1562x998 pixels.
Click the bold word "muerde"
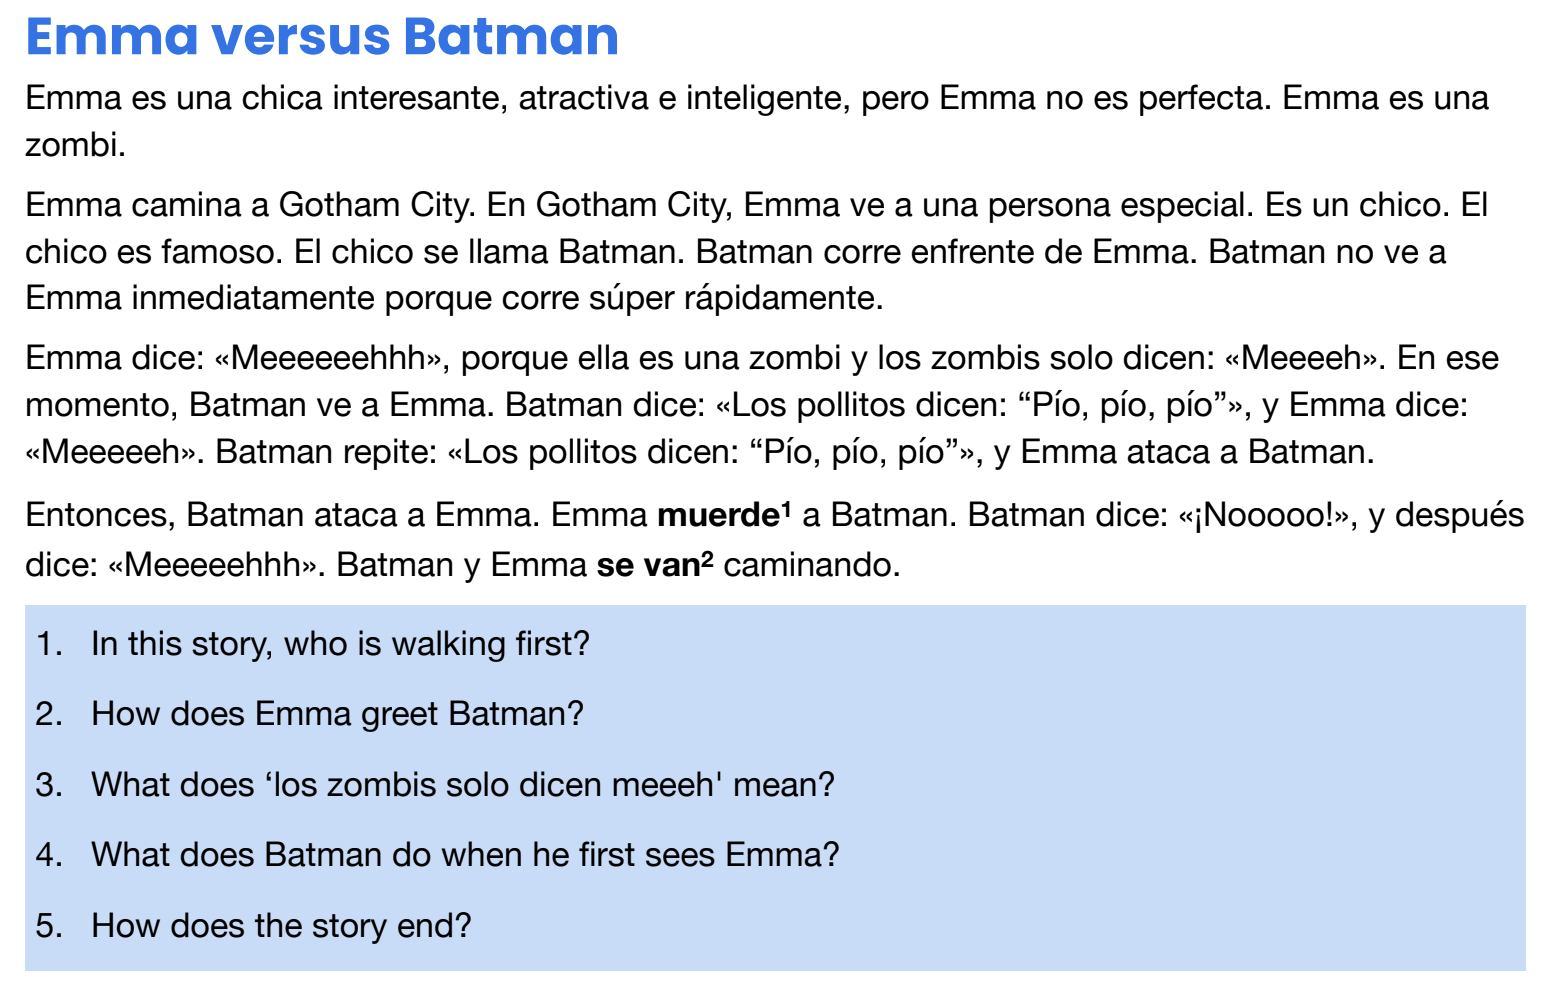[x=718, y=516]
